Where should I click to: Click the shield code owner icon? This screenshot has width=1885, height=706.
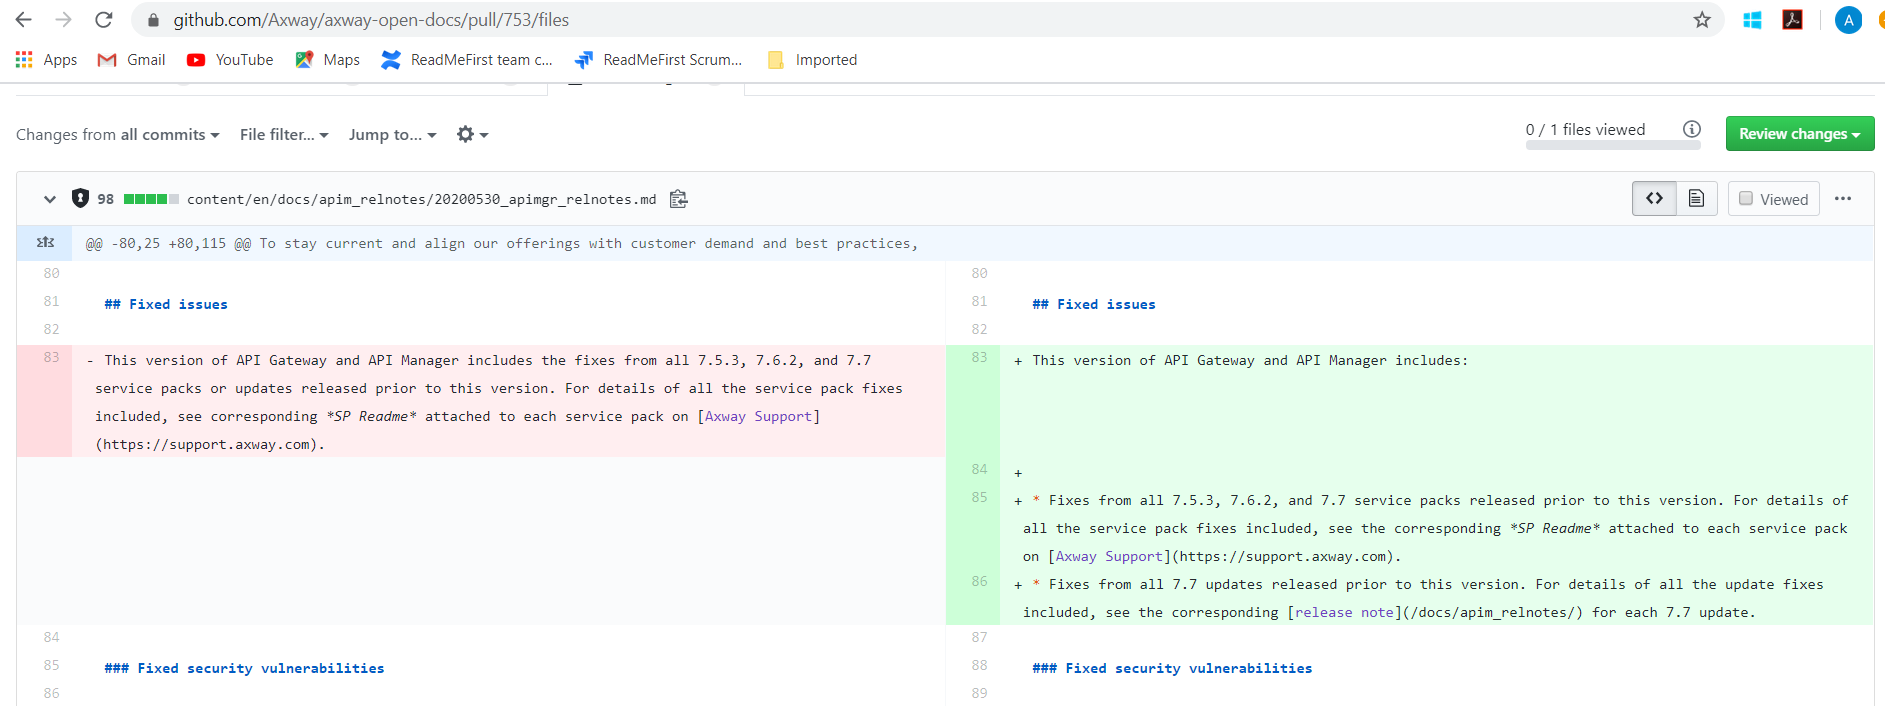click(x=80, y=198)
